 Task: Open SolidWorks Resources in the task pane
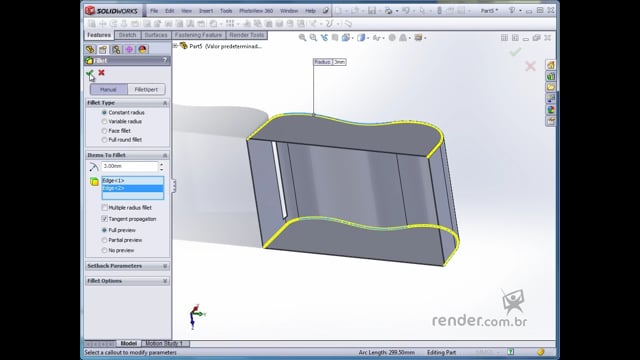(551, 65)
